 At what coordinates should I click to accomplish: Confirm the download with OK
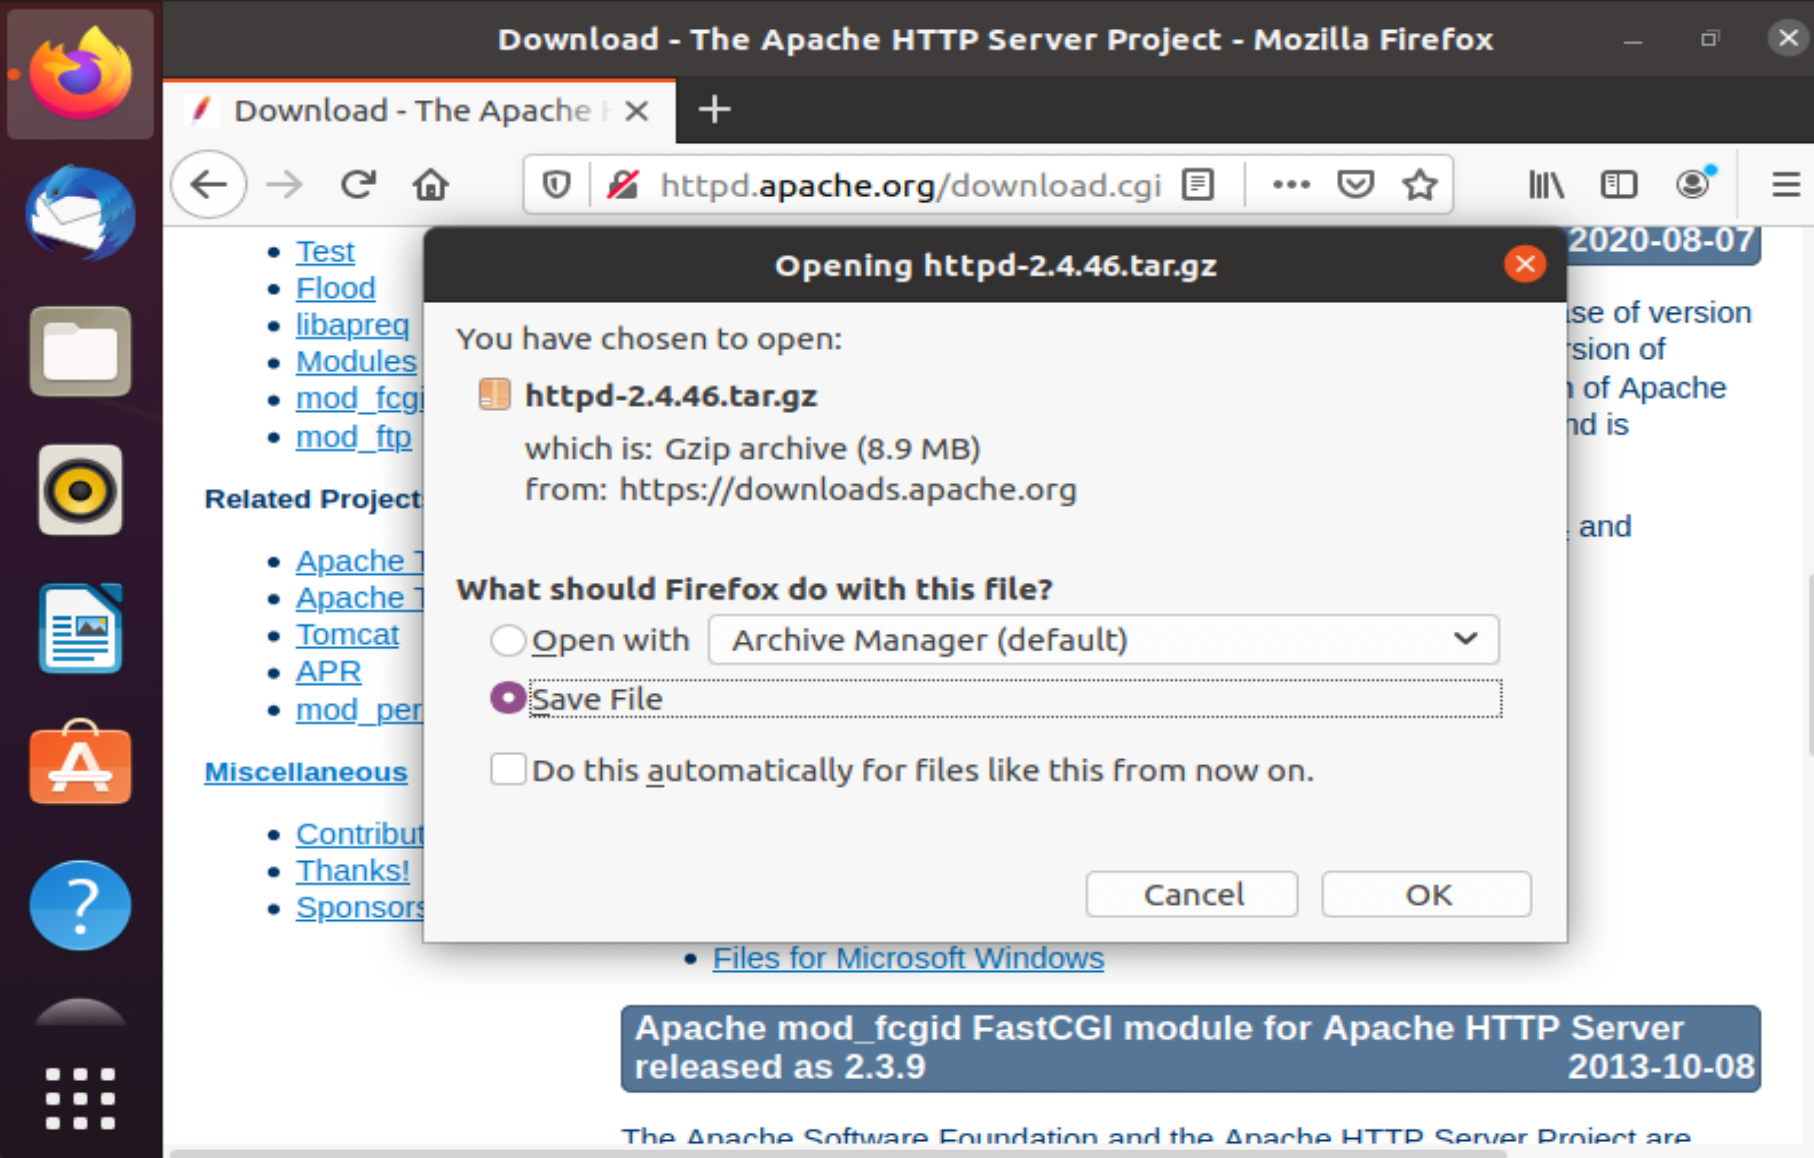pyautogui.click(x=1427, y=894)
